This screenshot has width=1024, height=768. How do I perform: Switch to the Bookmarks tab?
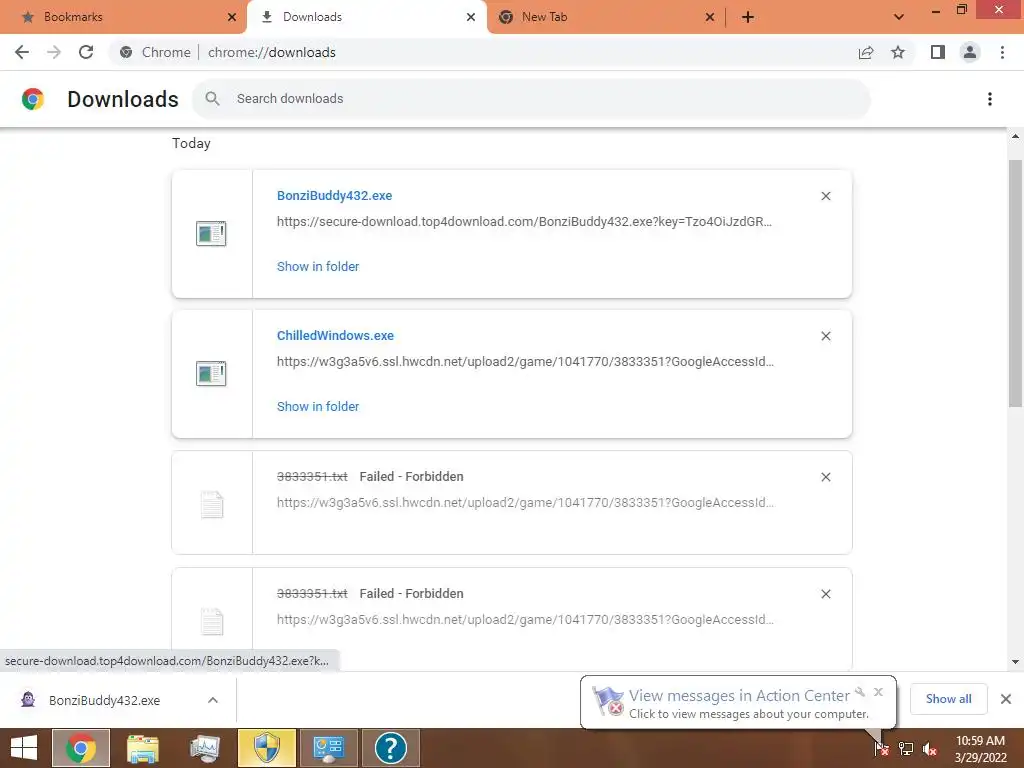pyautogui.click(x=125, y=17)
